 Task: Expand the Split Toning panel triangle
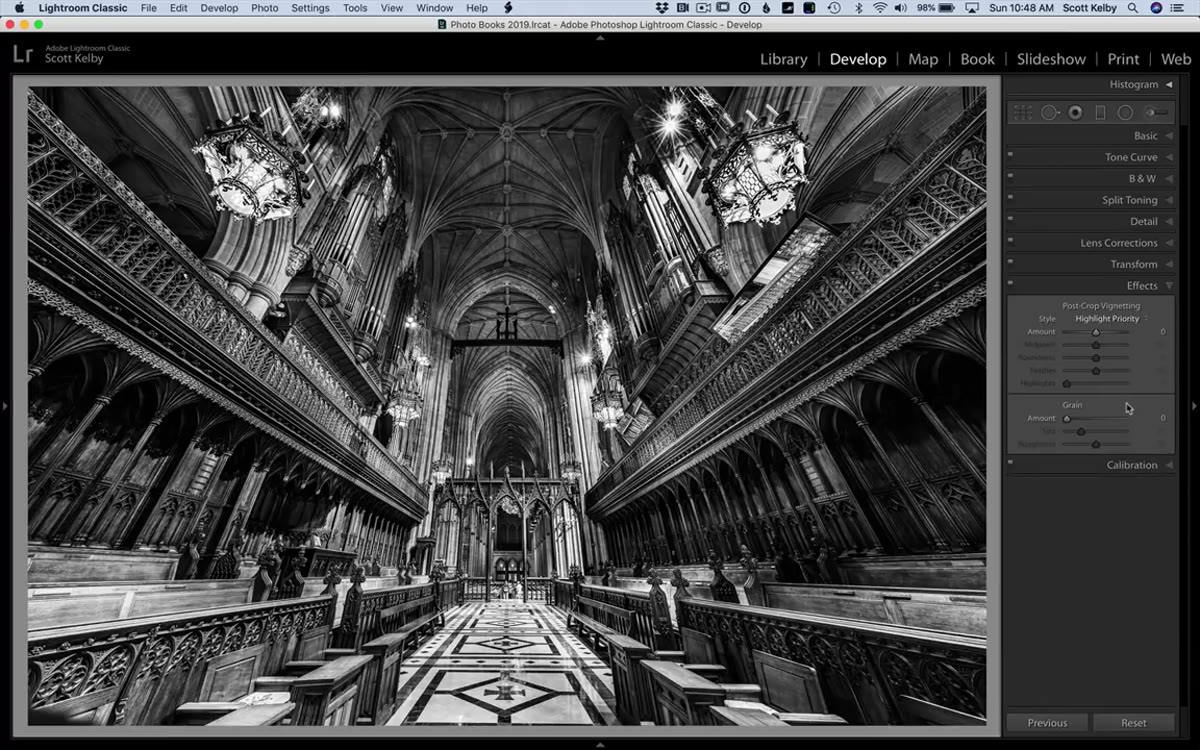1168,201
